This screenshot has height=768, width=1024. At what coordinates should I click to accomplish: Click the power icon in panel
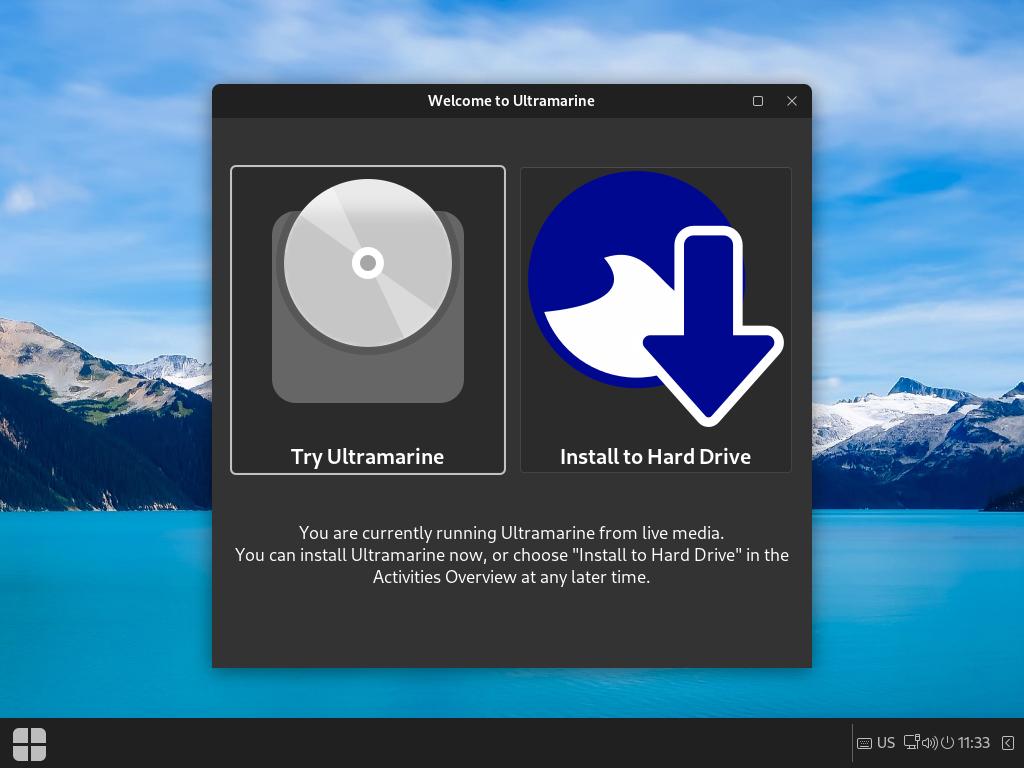pyautogui.click(x=948, y=743)
